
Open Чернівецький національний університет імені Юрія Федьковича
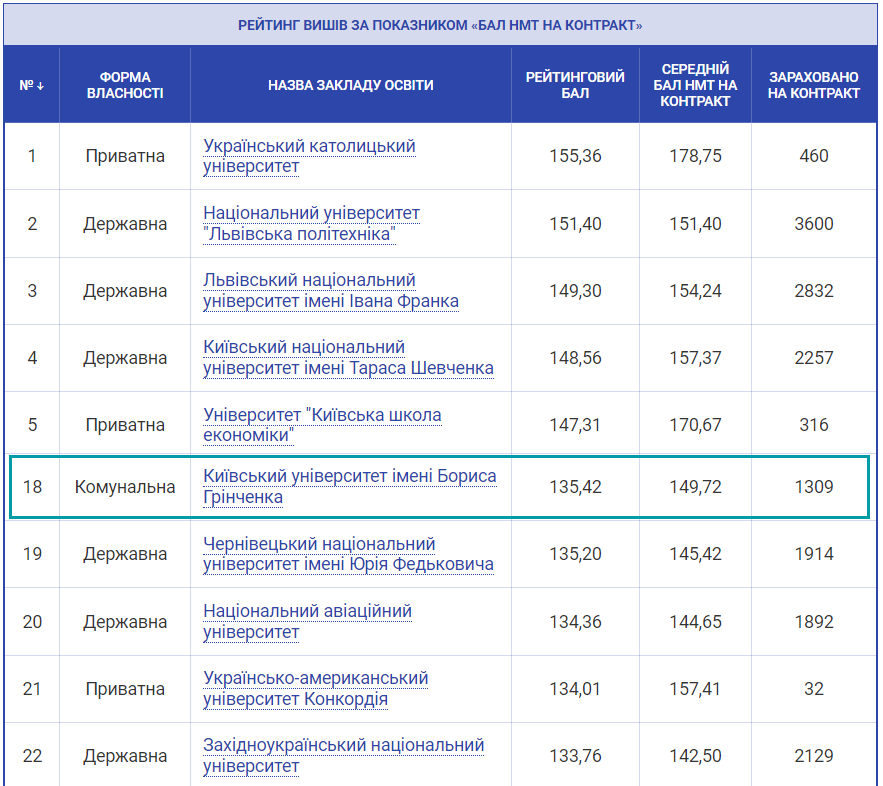(348, 554)
